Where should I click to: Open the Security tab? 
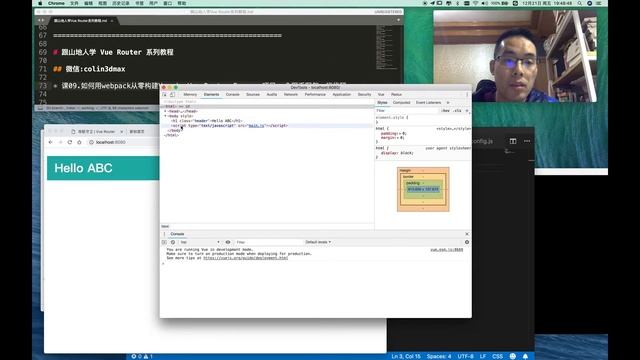click(x=364, y=94)
